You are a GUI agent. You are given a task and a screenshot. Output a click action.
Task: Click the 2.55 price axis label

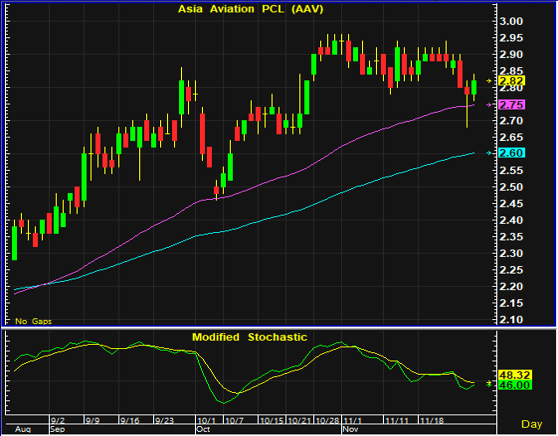511,170
